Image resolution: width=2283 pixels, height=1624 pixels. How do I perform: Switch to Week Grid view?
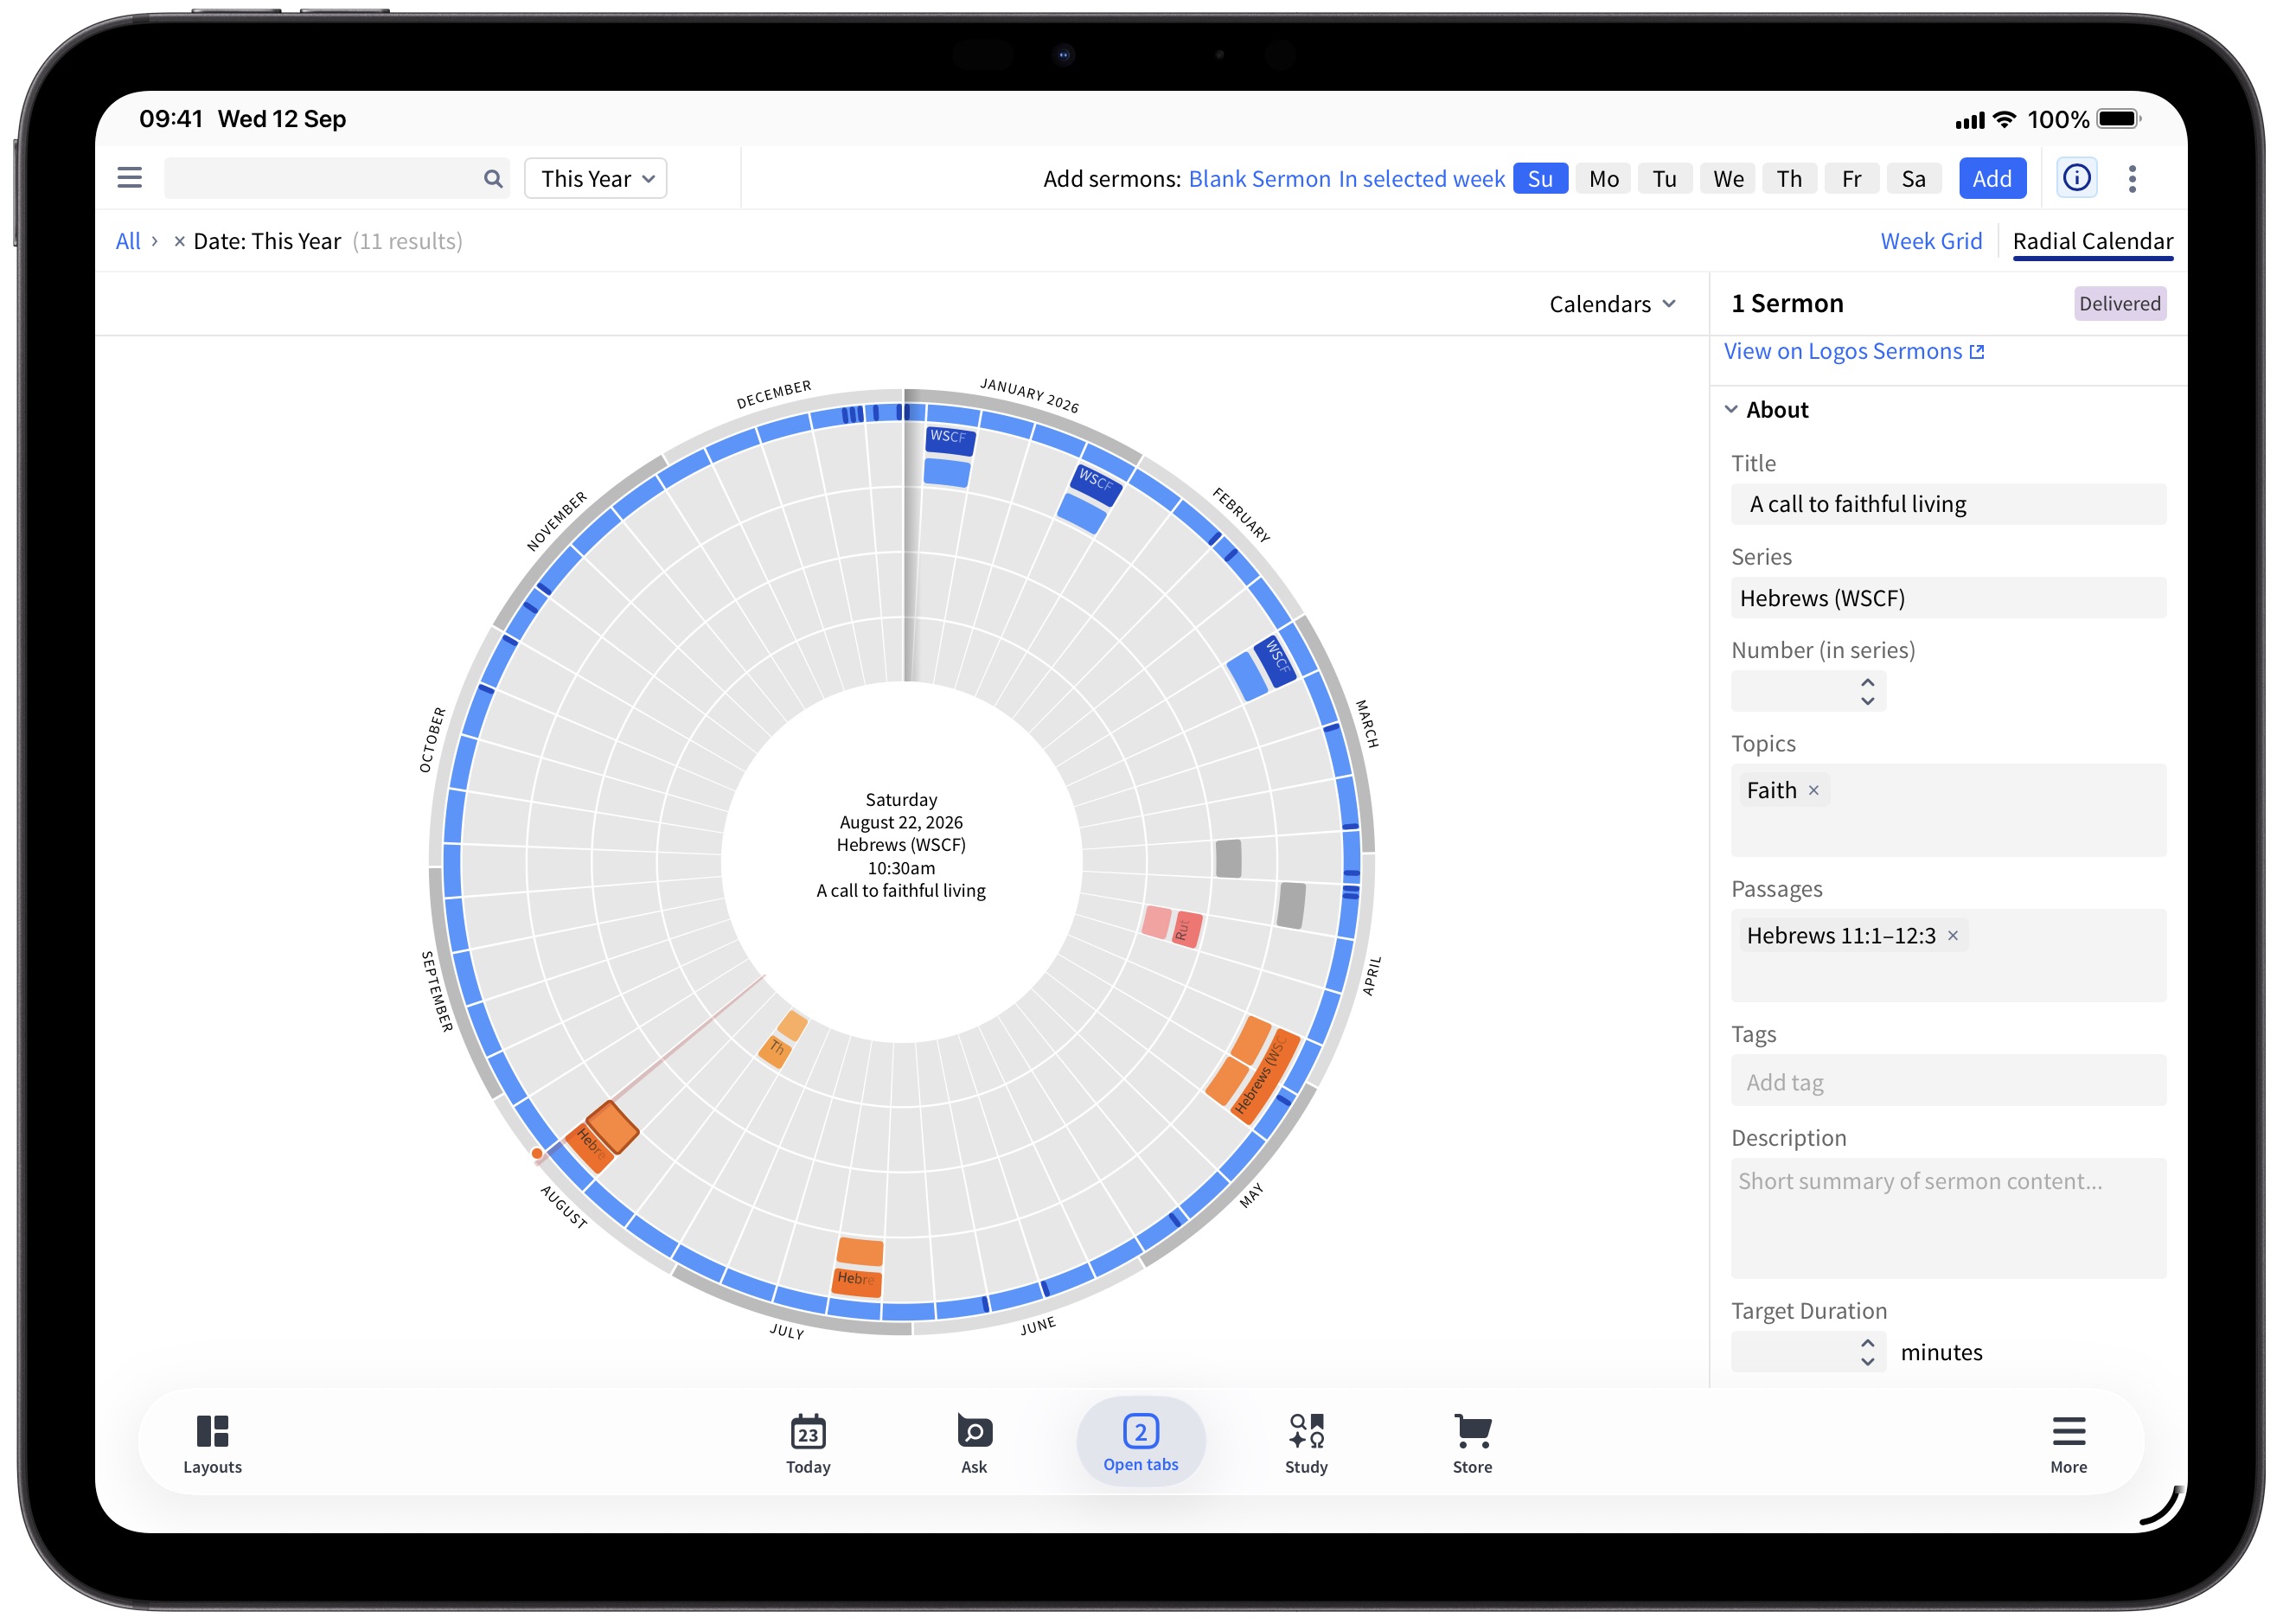click(1930, 241)
